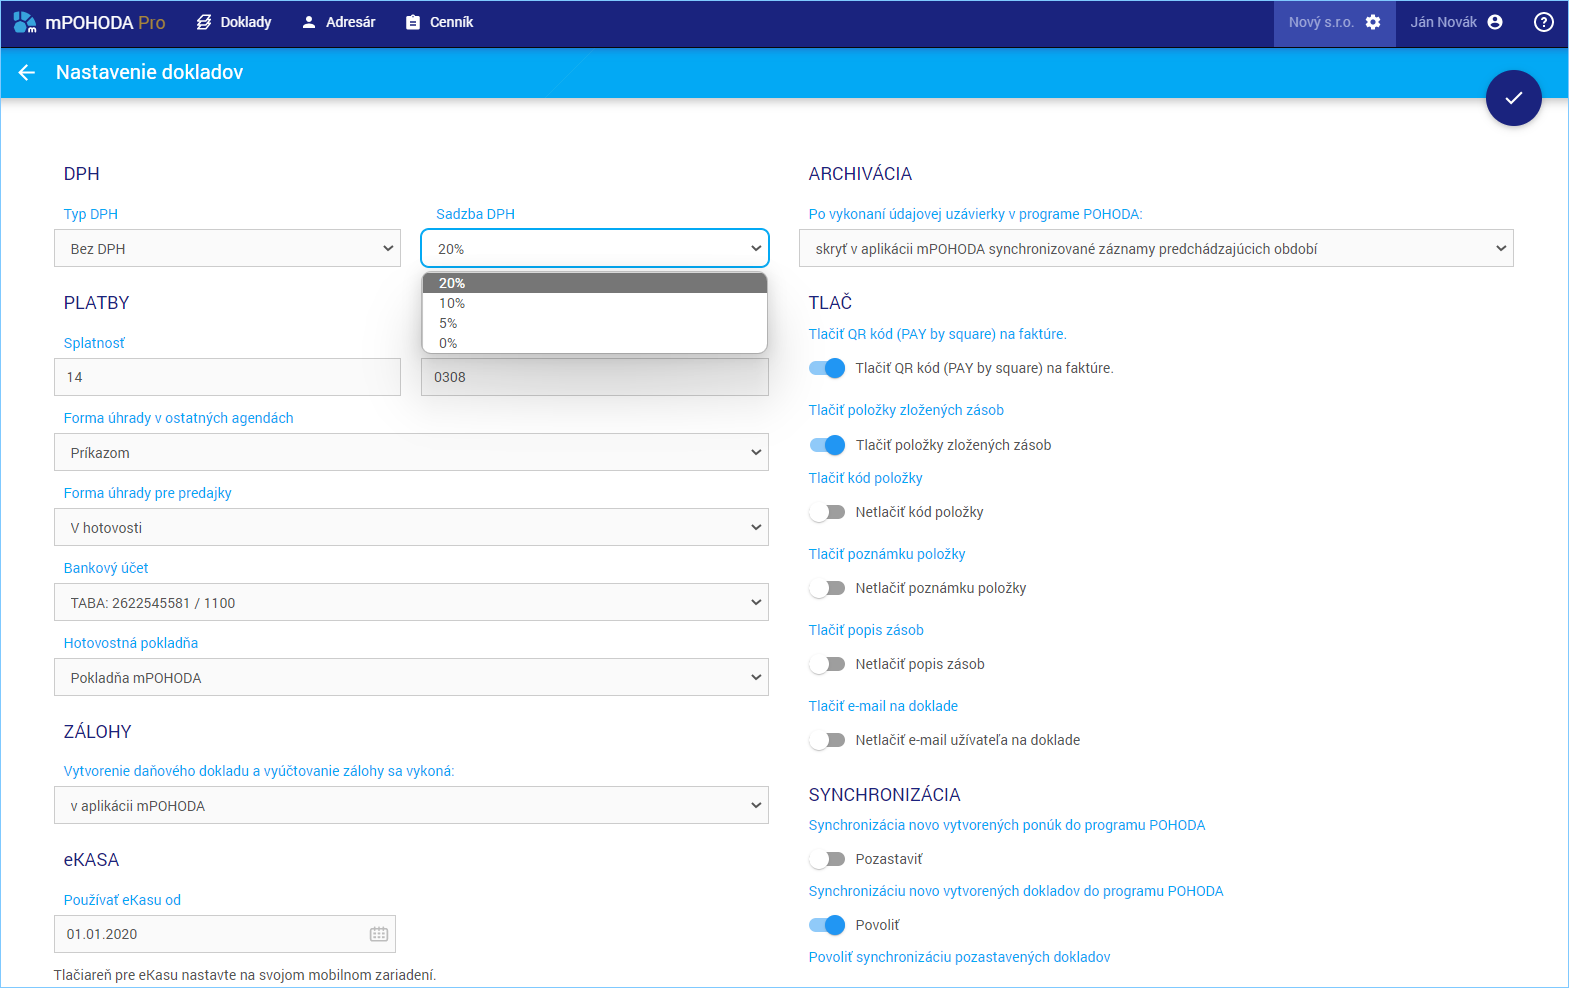This screenshot has width=1569, height=988.
Task: Toggle Povoliť documents synchronization switch
Action: [827, 925]
